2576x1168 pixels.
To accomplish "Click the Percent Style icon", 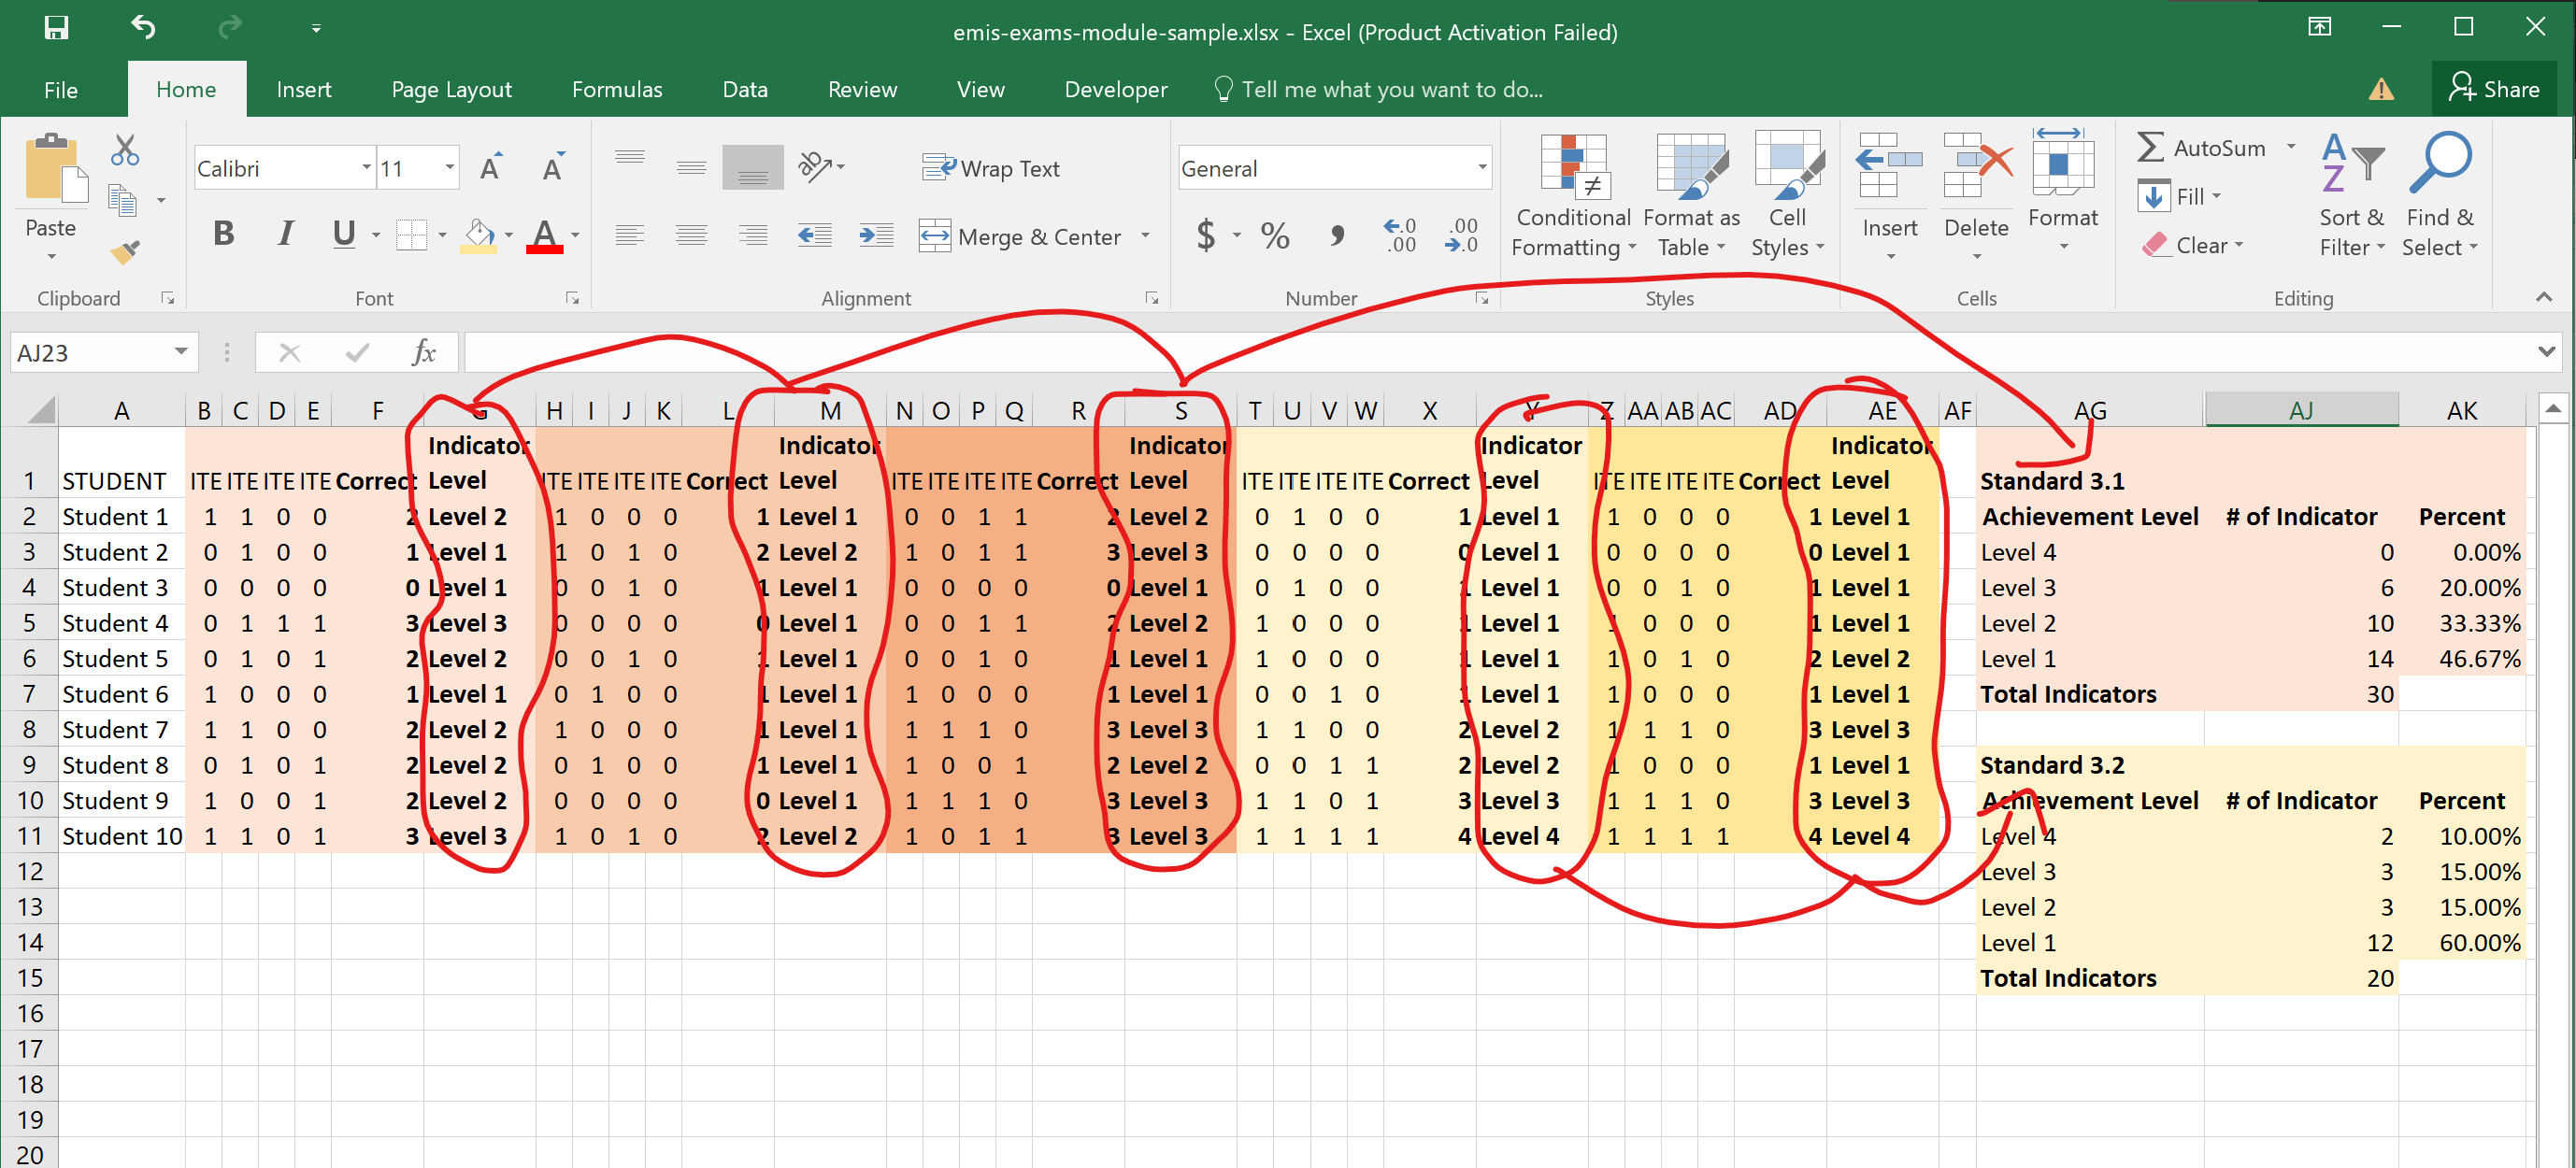I will [1275, 236].
